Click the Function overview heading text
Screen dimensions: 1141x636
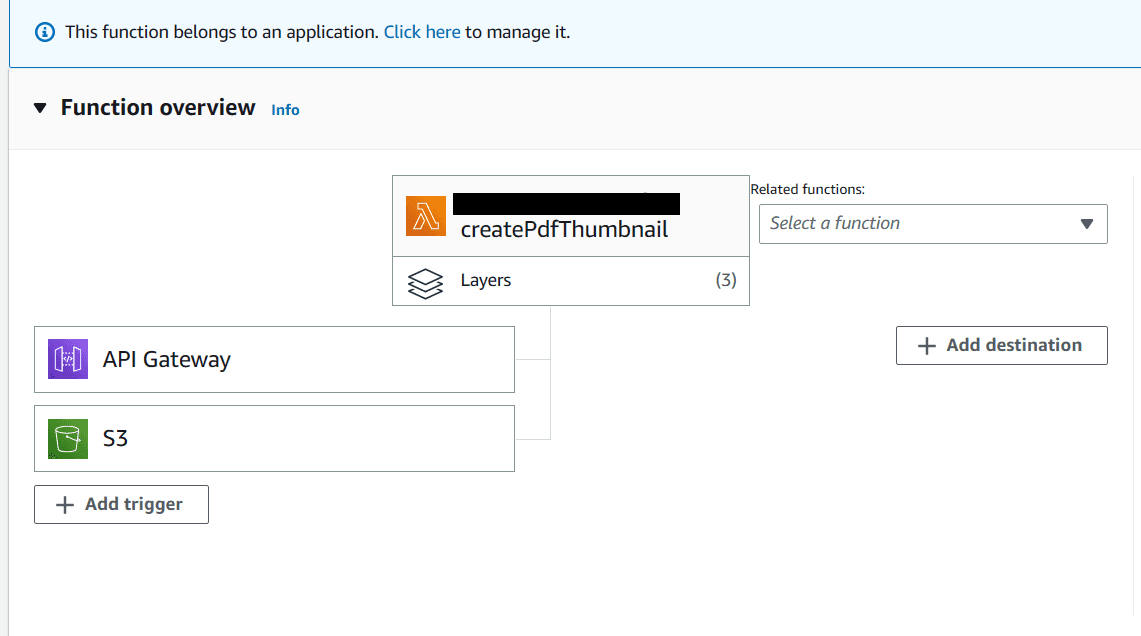click(158, 108)
